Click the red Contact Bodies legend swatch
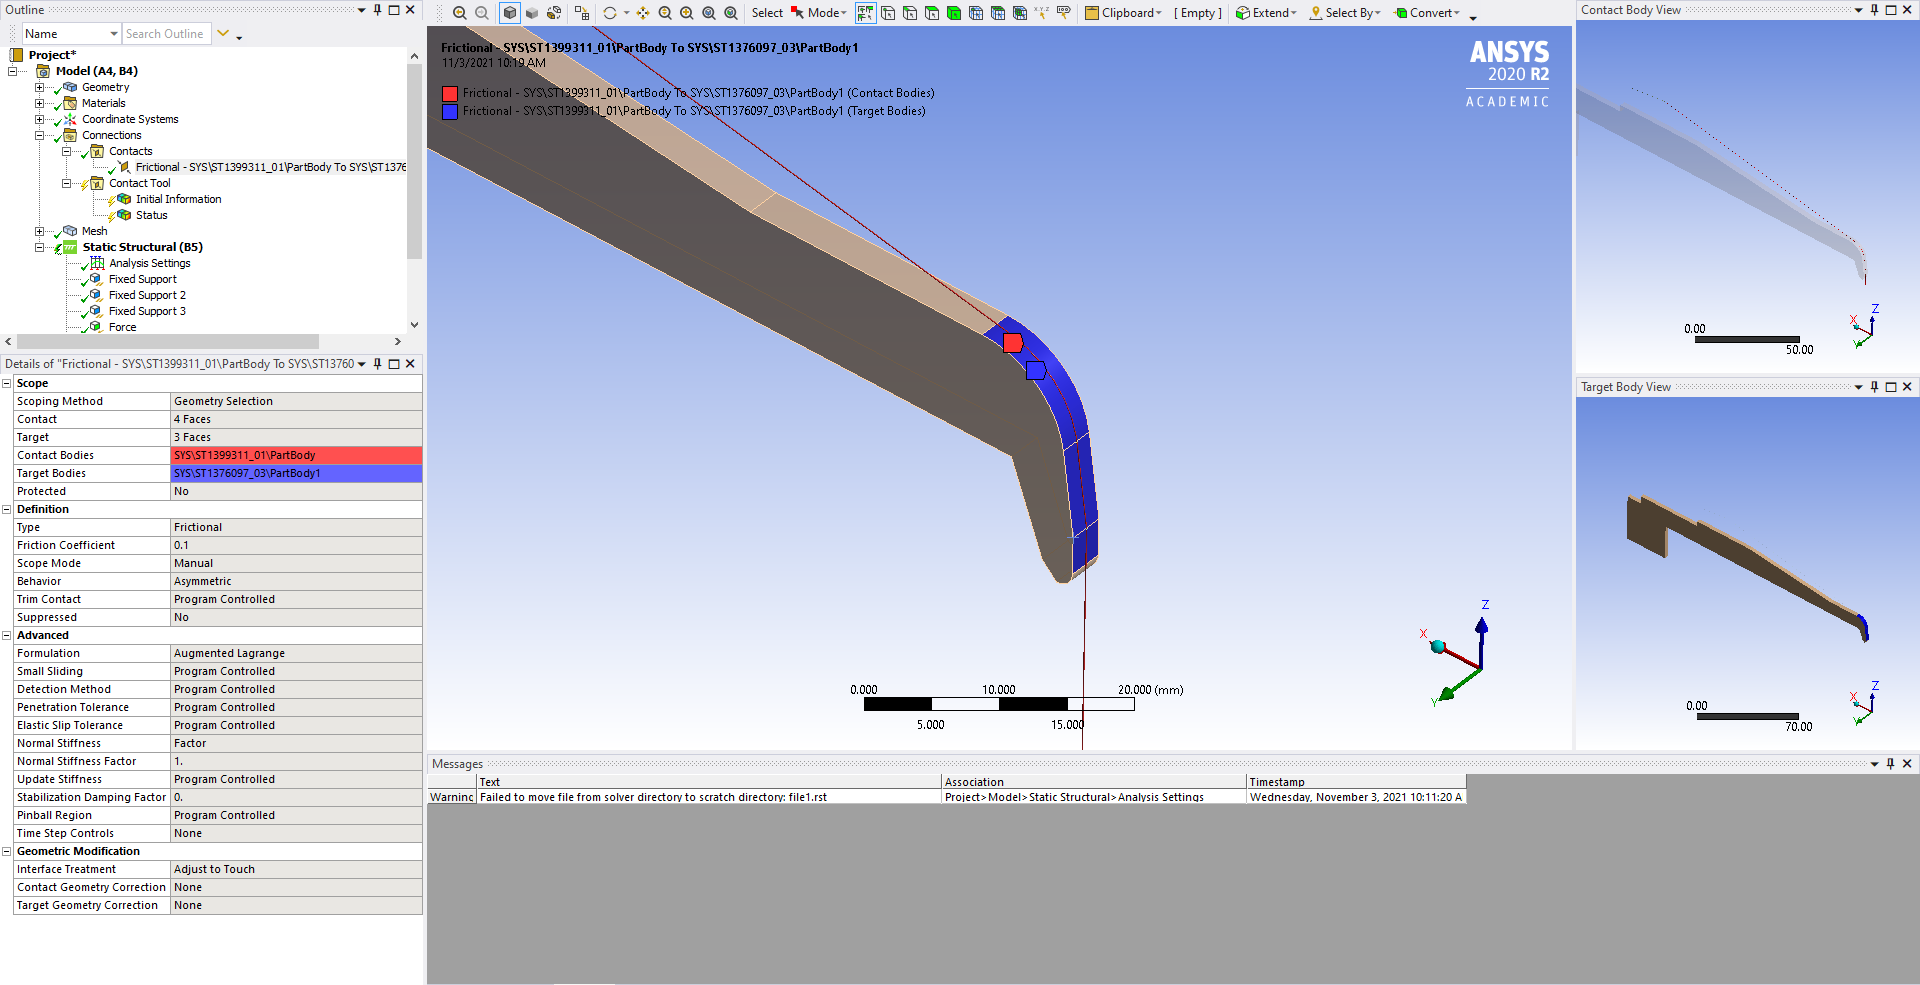 point(450,93)
